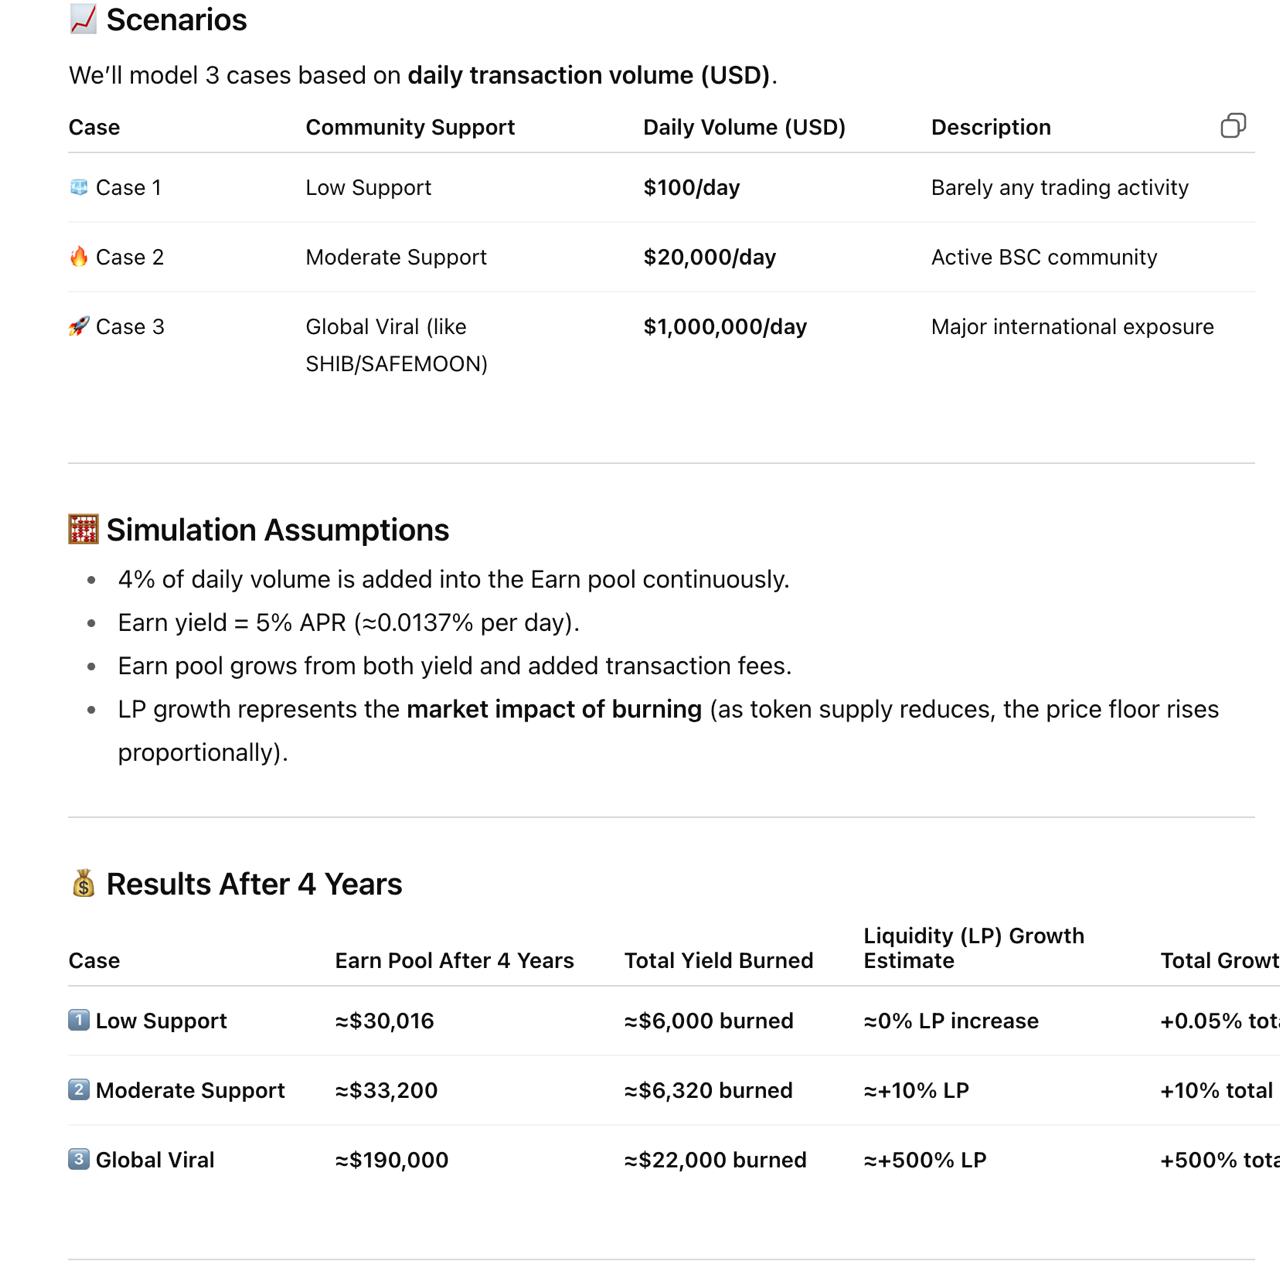Click the fire icon next to Case 2
The width and height of the screenshot is (1280, 1265).
79,257
